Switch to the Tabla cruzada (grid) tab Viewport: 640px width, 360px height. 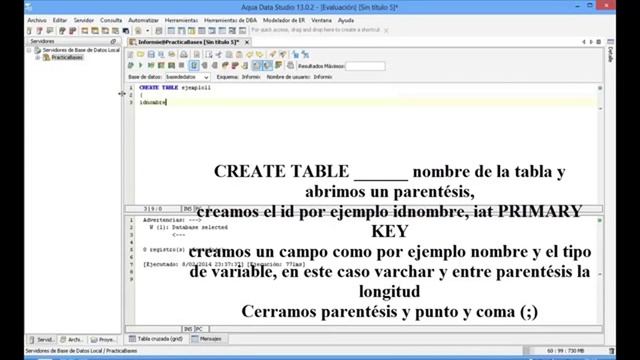(156, 339)
